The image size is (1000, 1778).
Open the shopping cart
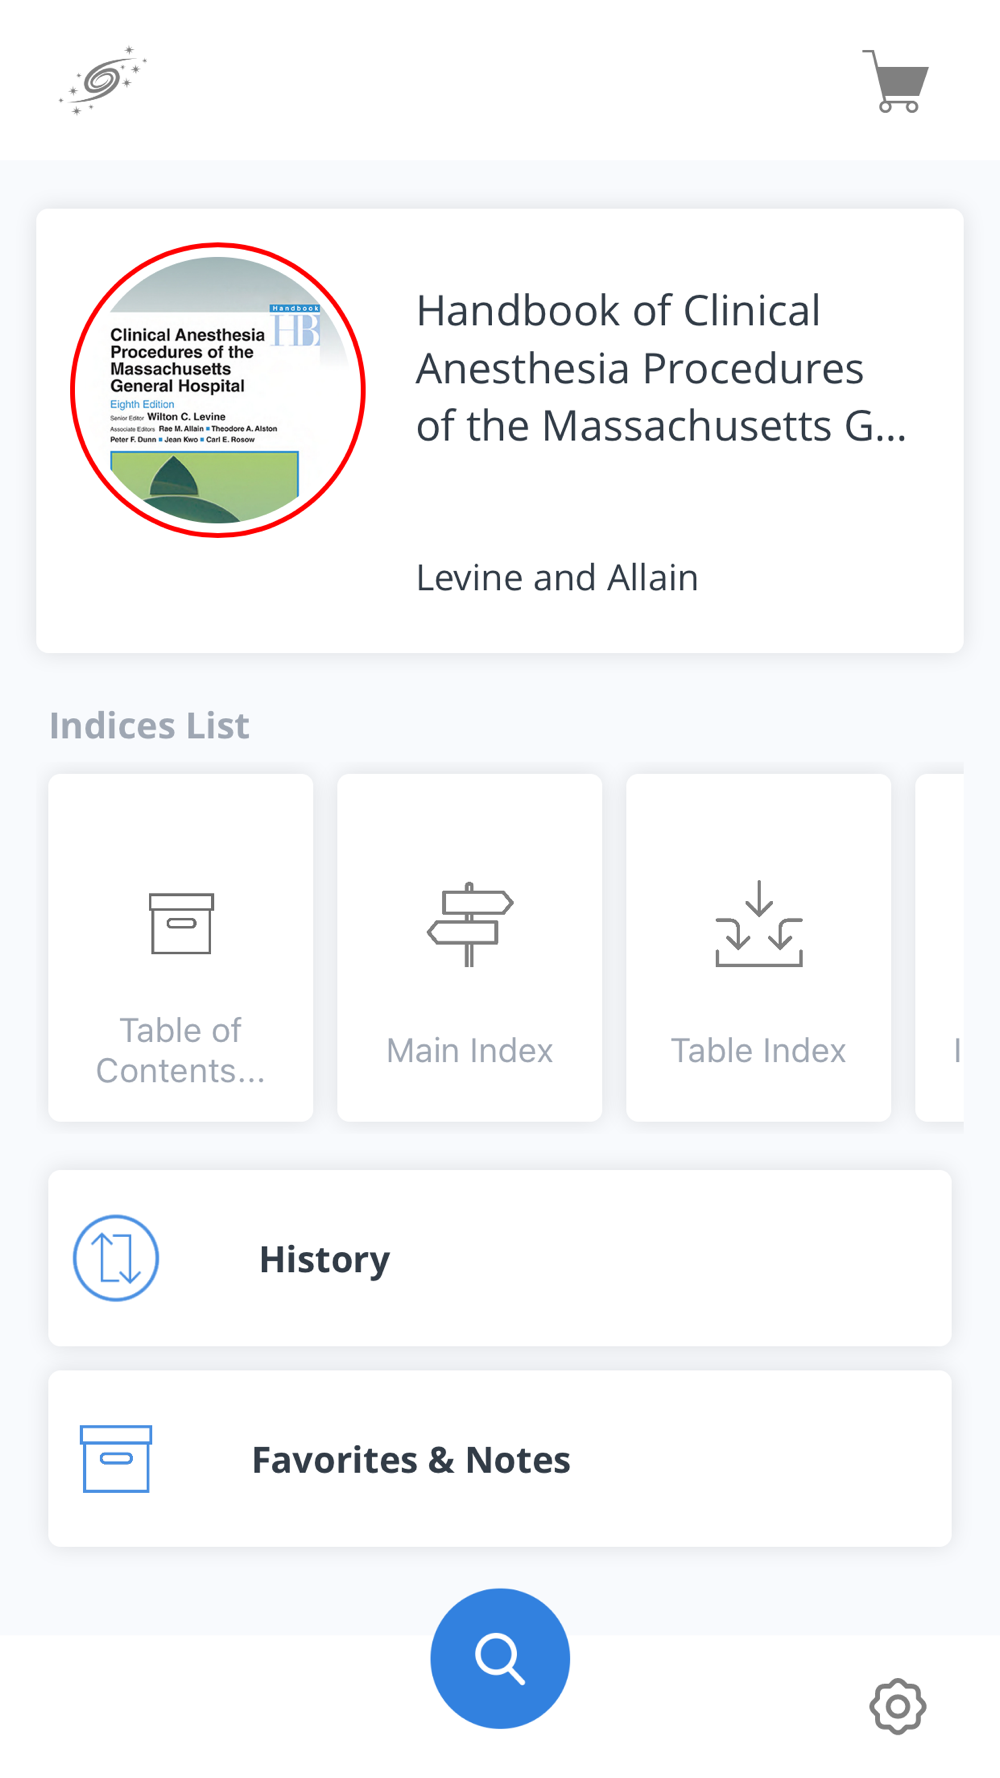pos(896,81)
